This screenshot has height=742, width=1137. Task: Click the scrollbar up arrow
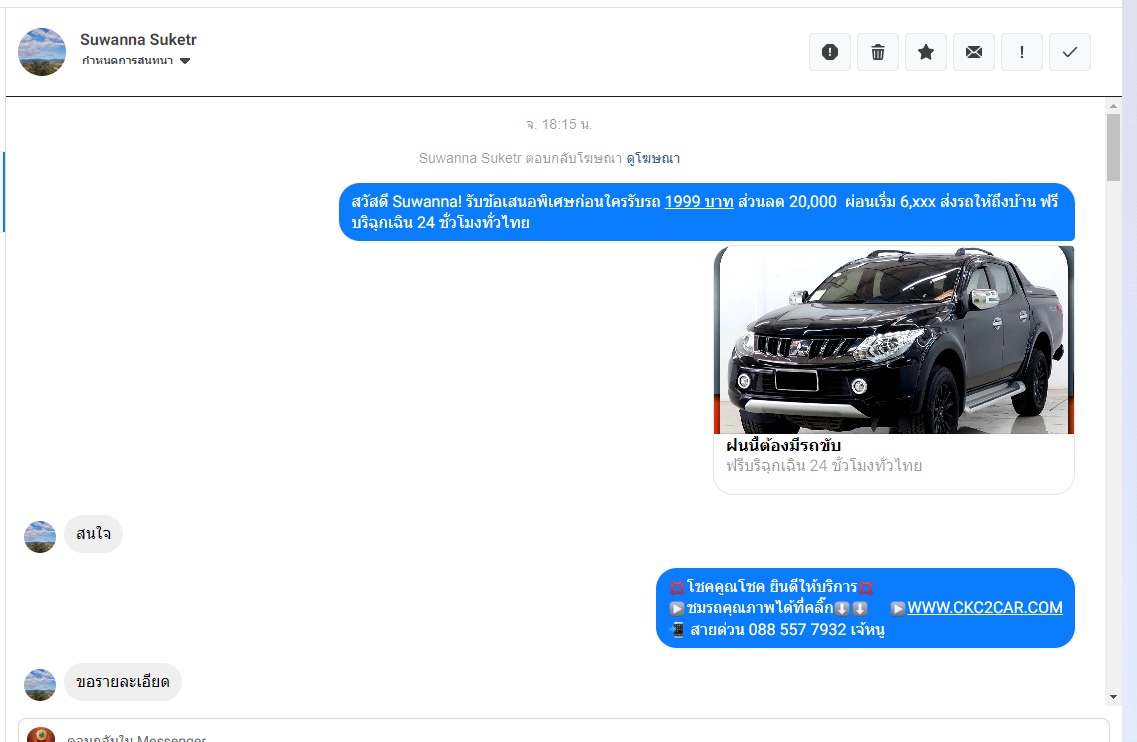coord(1113,105)
